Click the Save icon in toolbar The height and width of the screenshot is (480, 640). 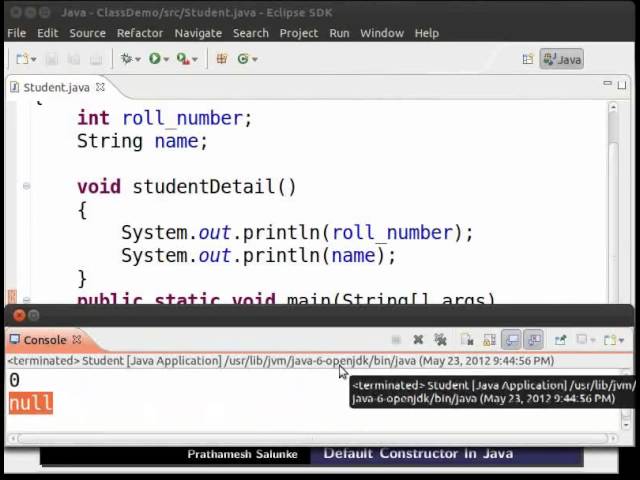pos(52,60)
